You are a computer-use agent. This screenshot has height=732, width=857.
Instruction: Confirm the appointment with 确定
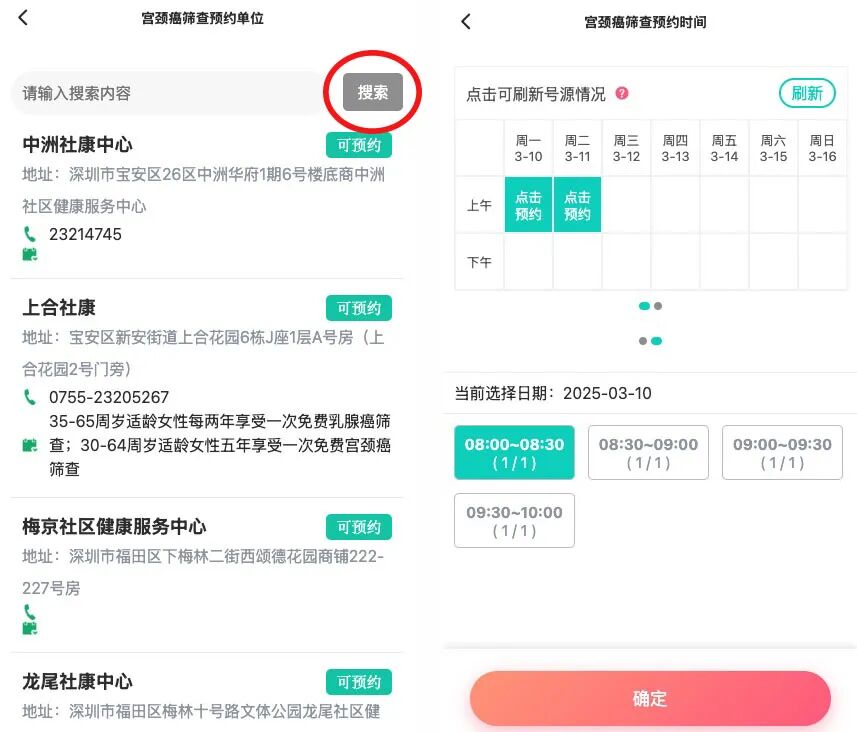point(650,698)
